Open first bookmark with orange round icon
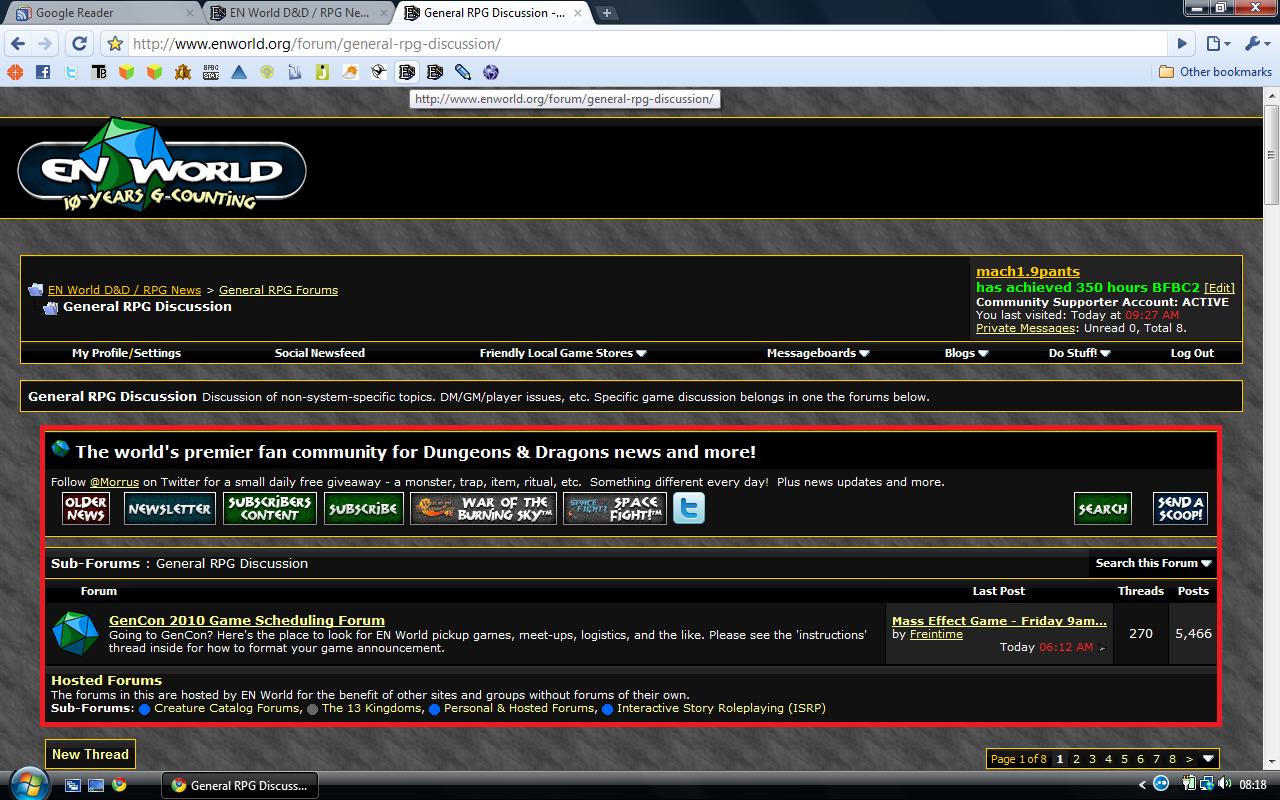1280x800 pixels. point(14,72)
